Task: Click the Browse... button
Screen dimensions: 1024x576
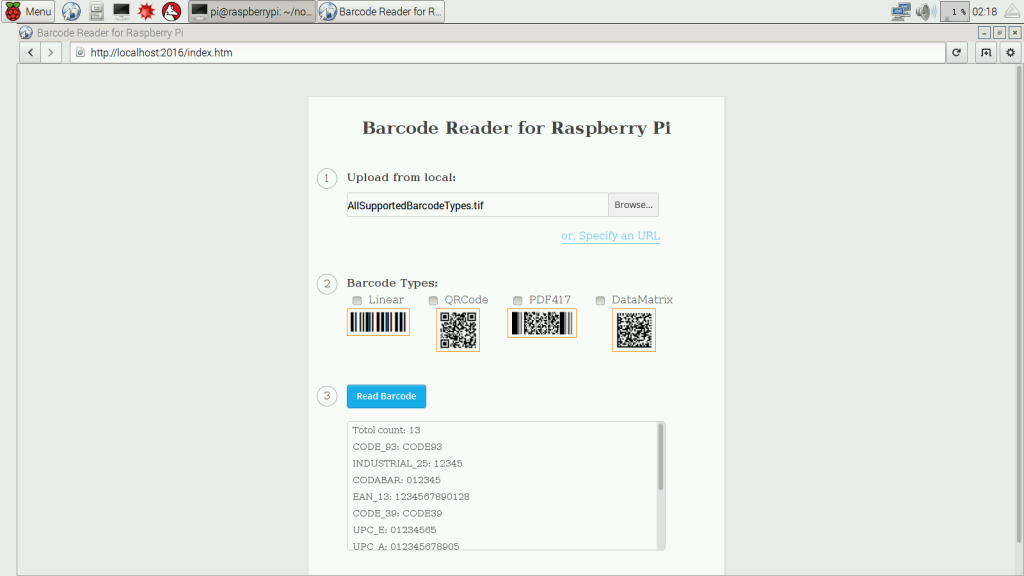Action: [x=633, y=205]
